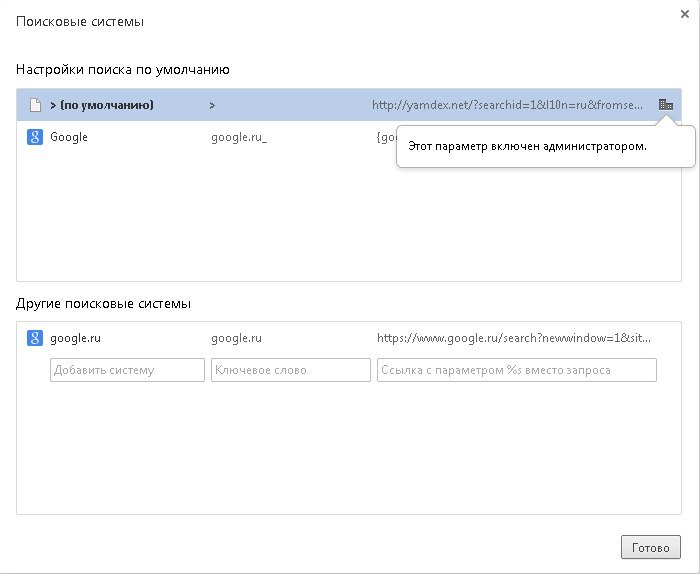Click the URL with %s parameter field
This screenshot has height=574, width=700.
516,370
